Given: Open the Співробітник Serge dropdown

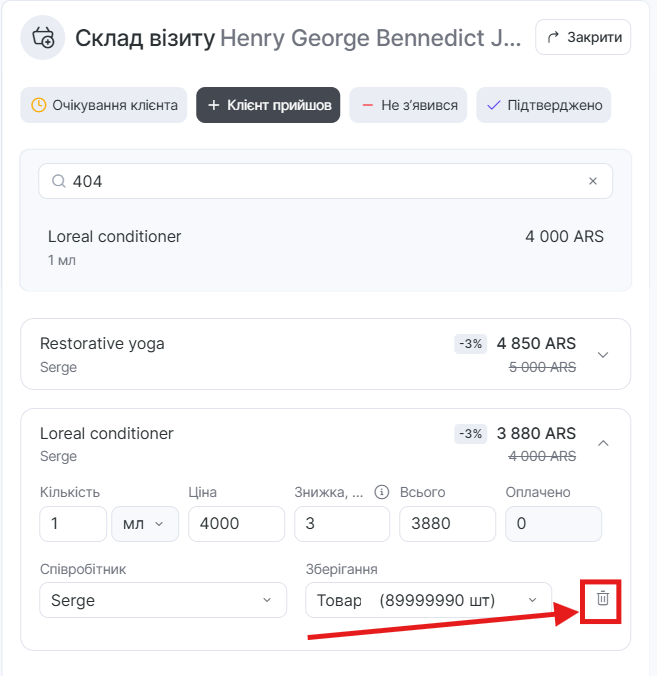Looking at the screenshot, I should (x=161, y=600).
